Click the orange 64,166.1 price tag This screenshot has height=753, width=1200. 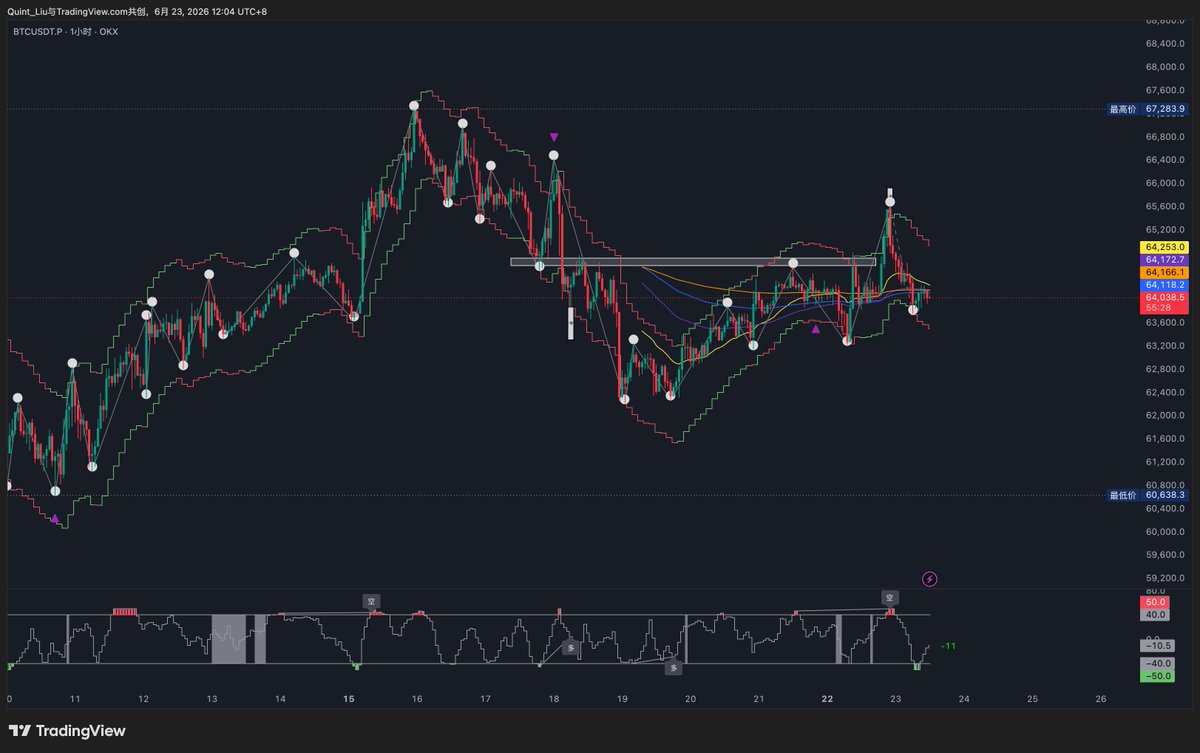[1165, 272]
